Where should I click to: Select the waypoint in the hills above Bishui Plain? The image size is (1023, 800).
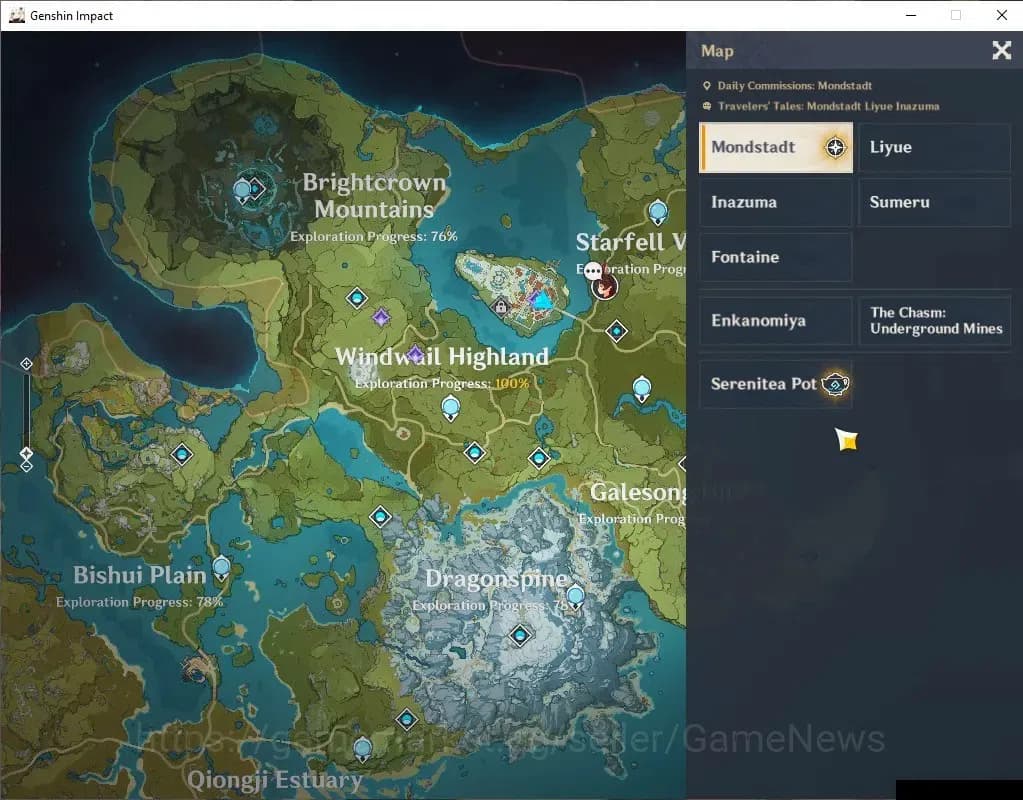[182, 454]
